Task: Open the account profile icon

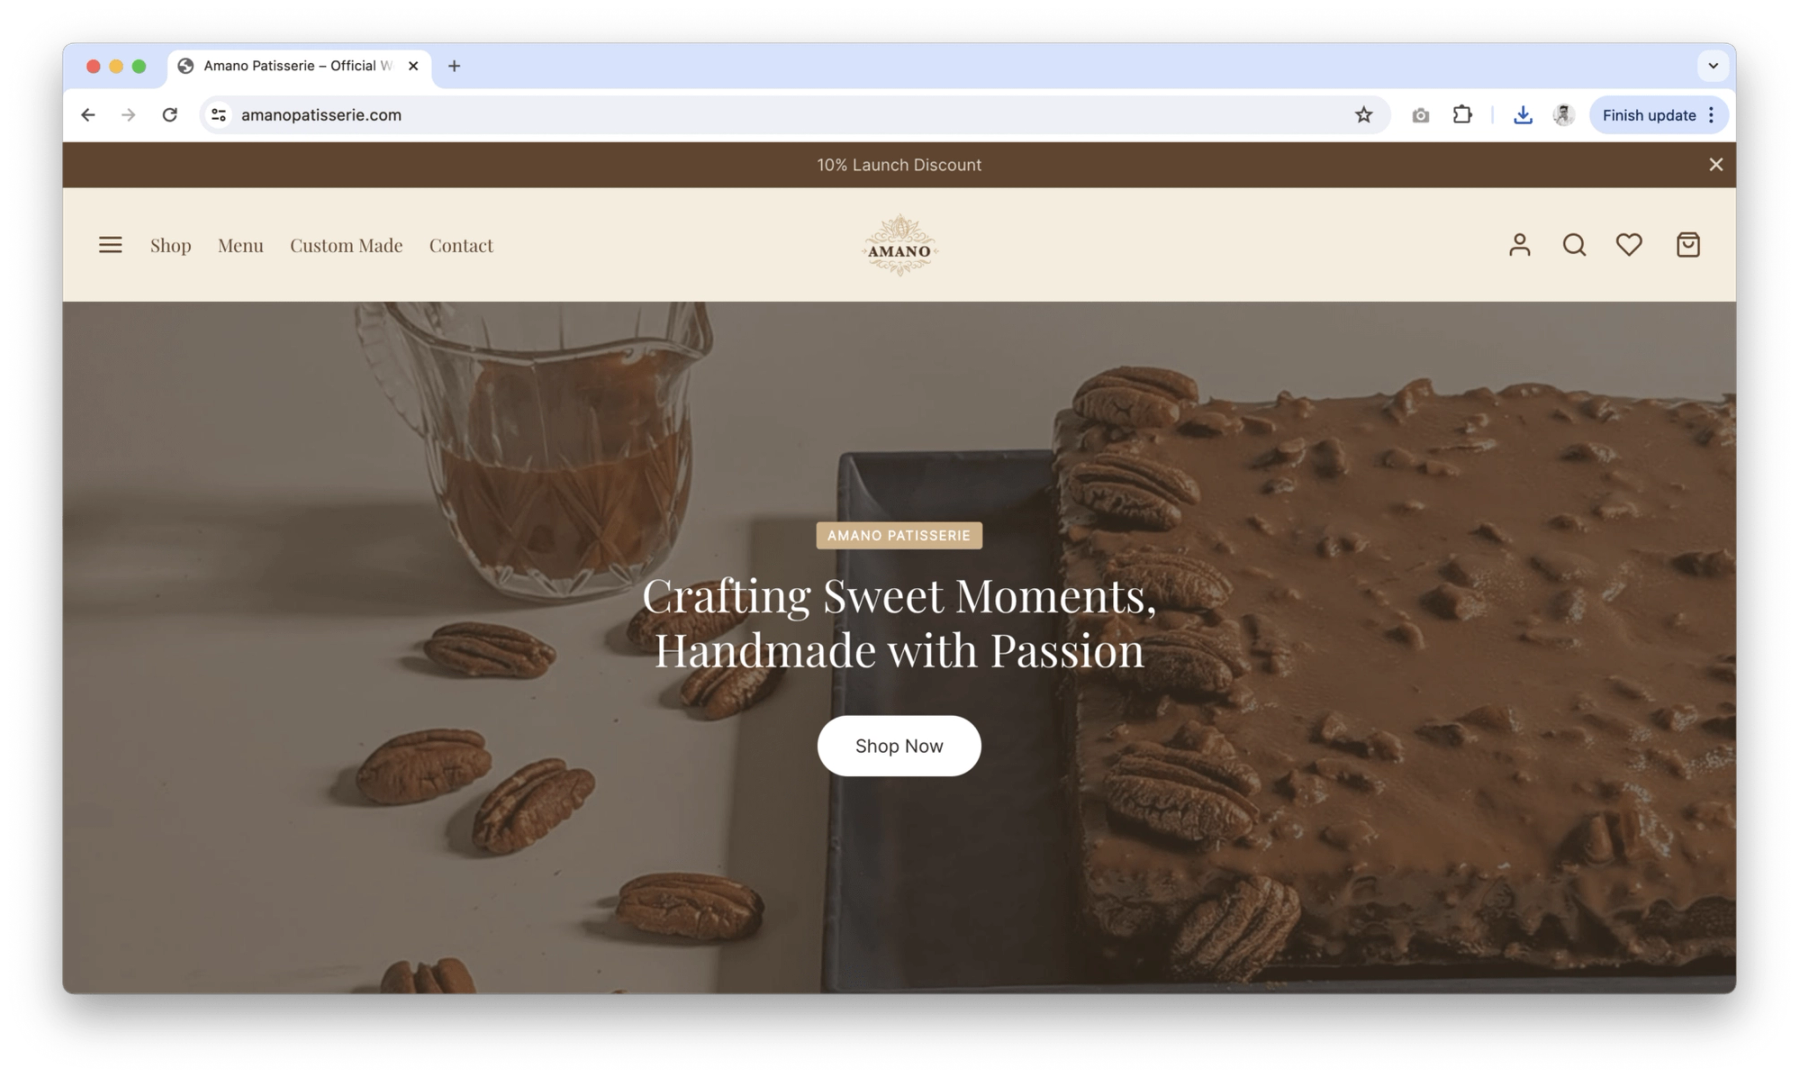Action: point(1519,245)
